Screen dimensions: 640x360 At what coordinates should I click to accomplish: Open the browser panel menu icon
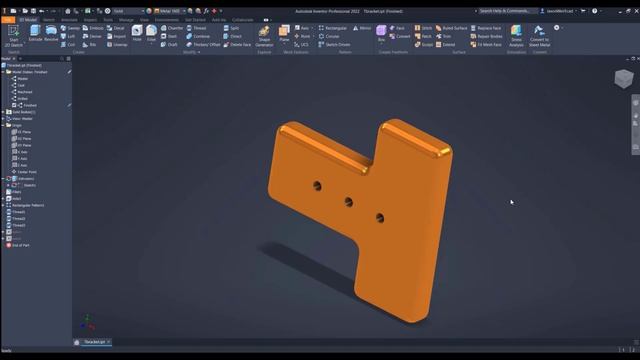tap(69, 59)
